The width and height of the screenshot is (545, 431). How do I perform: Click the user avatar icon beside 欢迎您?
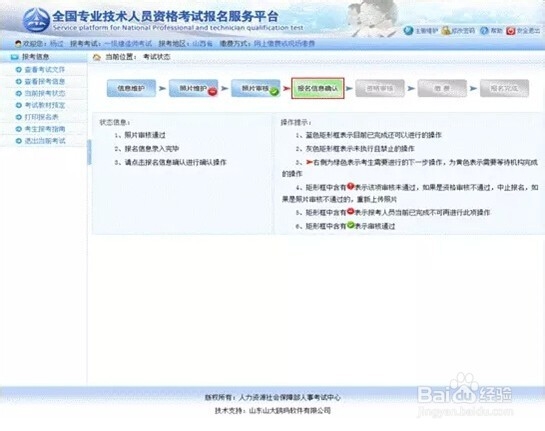(18, 44)
